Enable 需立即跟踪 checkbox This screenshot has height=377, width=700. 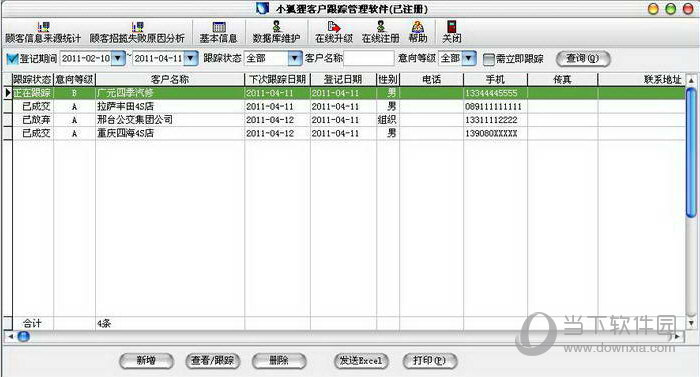[489, 59]
